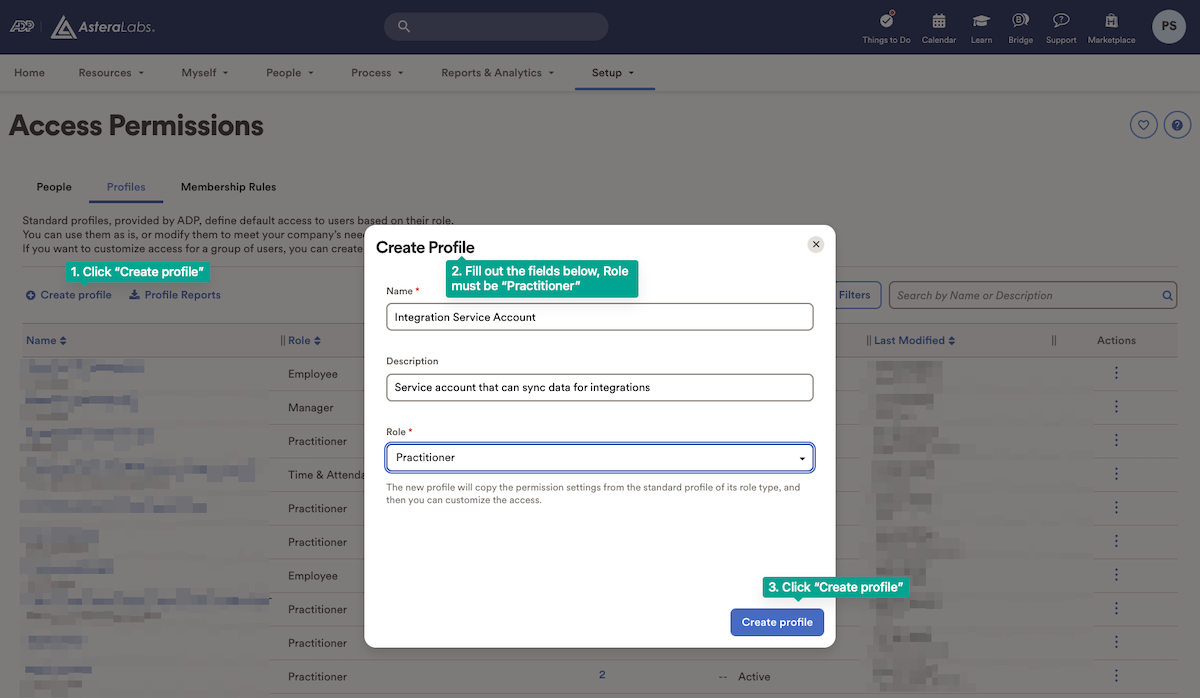This screenshot has width=1200, height=698.
Task: Open the Marketplace icon
Action: (1111, 22)
